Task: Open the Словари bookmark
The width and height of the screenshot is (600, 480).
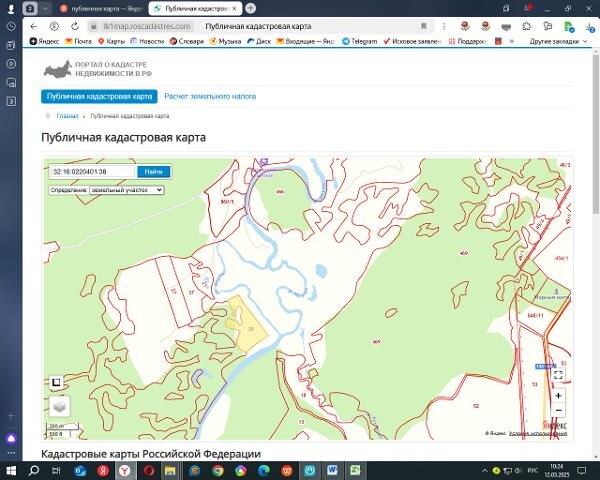Action: (x=187, y=41)
